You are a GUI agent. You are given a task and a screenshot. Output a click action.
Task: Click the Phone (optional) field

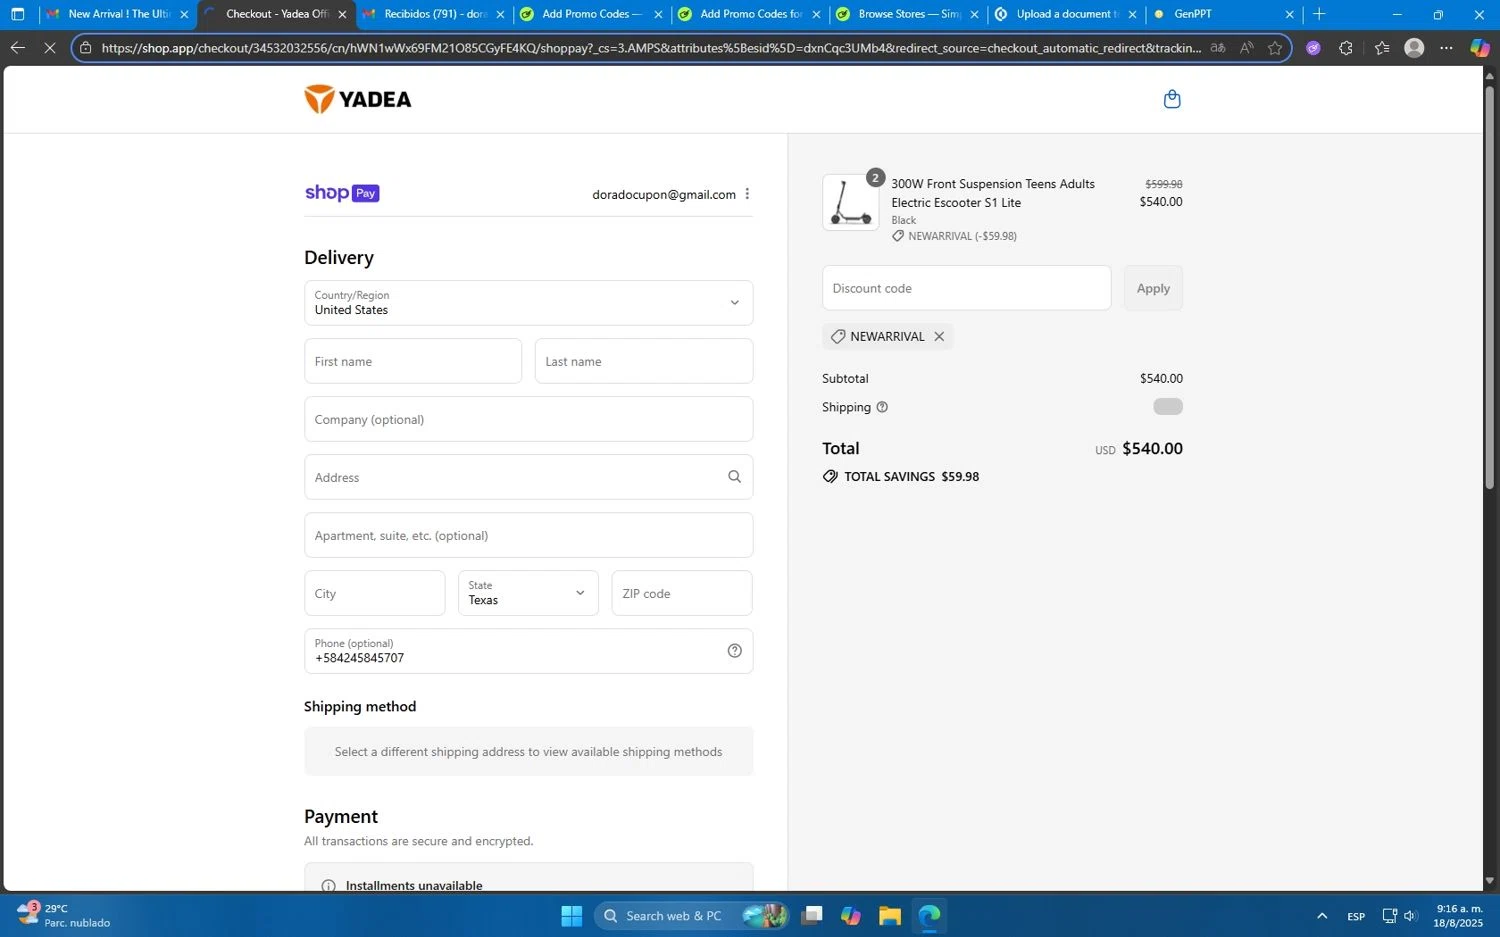(x=528, y=651)
